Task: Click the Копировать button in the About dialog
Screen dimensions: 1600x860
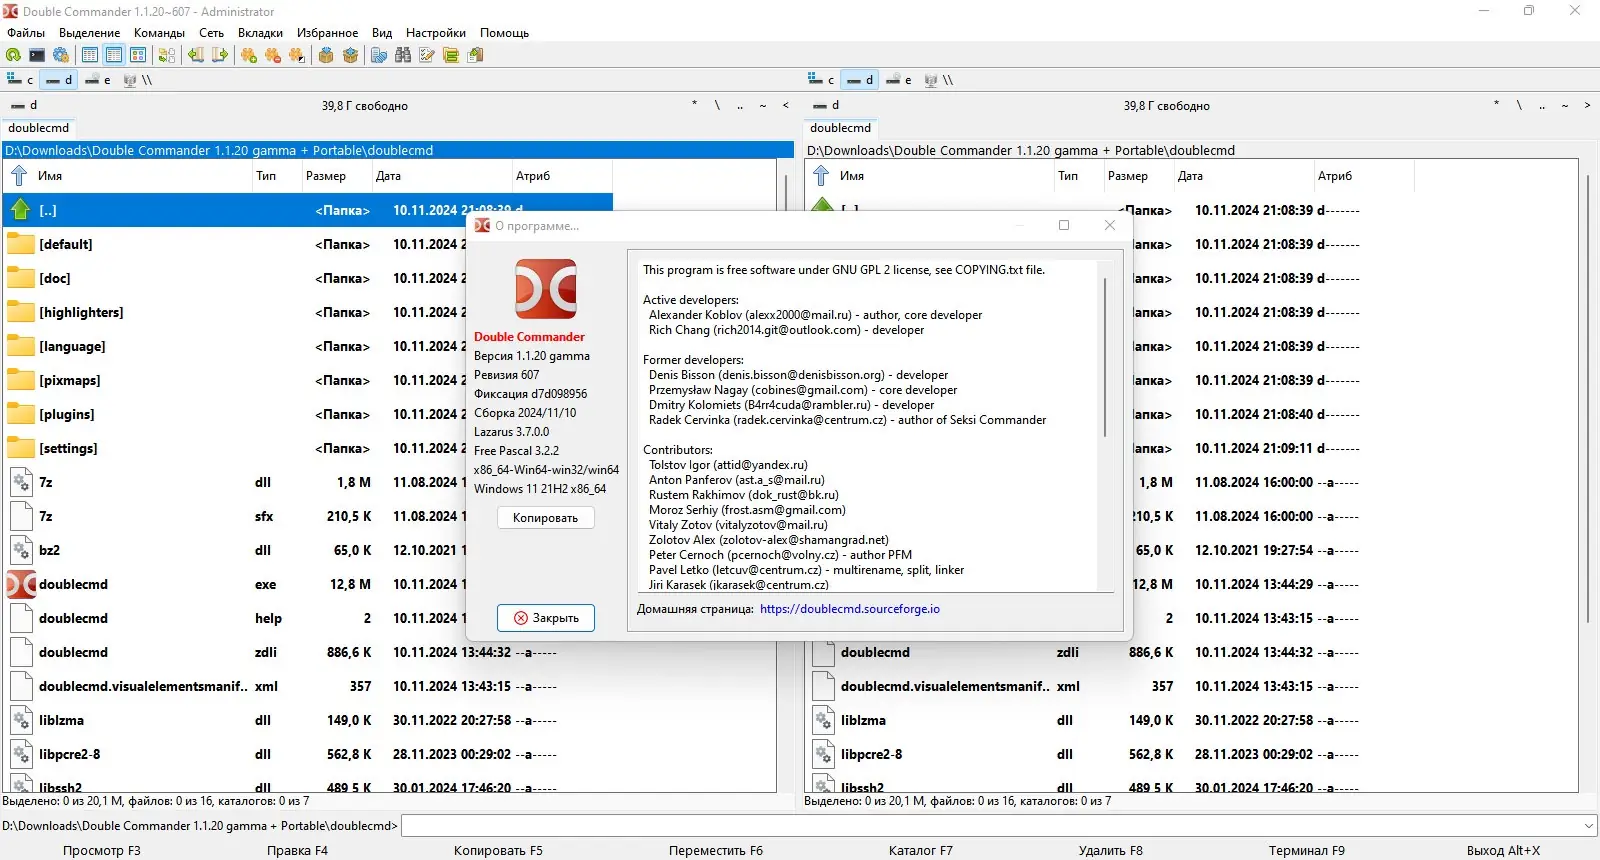Action: (545, 518)
